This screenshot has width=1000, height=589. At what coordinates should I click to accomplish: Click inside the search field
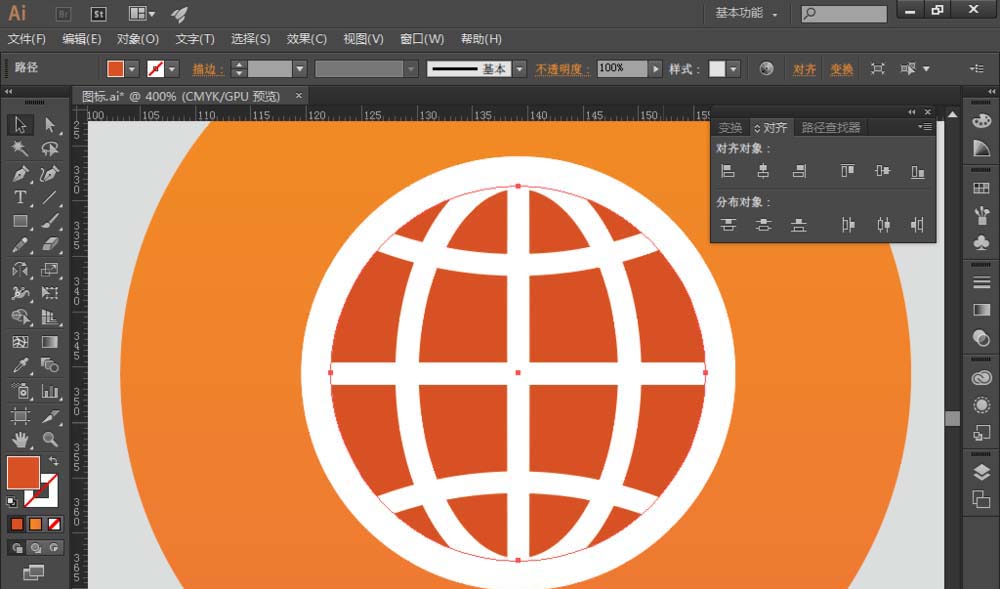[x=845, y=14]
